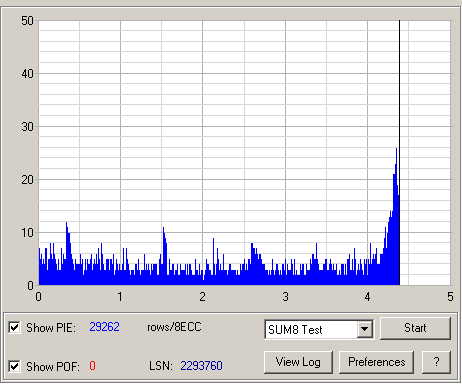Screen dimensions: 462x384
Task: Click the rows/8ECC label
Action: point(174,327)
